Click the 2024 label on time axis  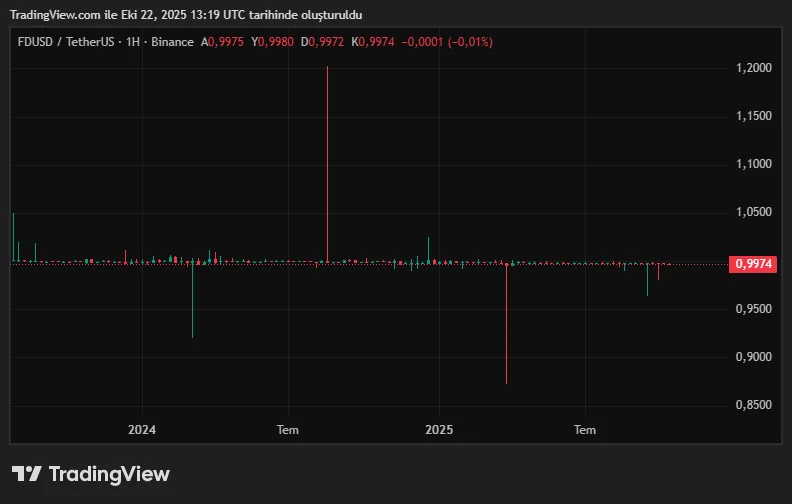[x=142, y=430]
